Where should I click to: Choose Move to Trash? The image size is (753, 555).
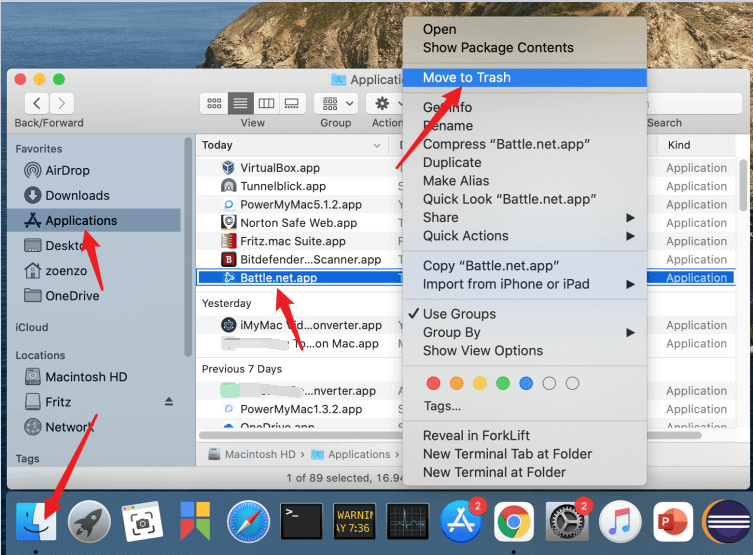[x=524, y=77]
